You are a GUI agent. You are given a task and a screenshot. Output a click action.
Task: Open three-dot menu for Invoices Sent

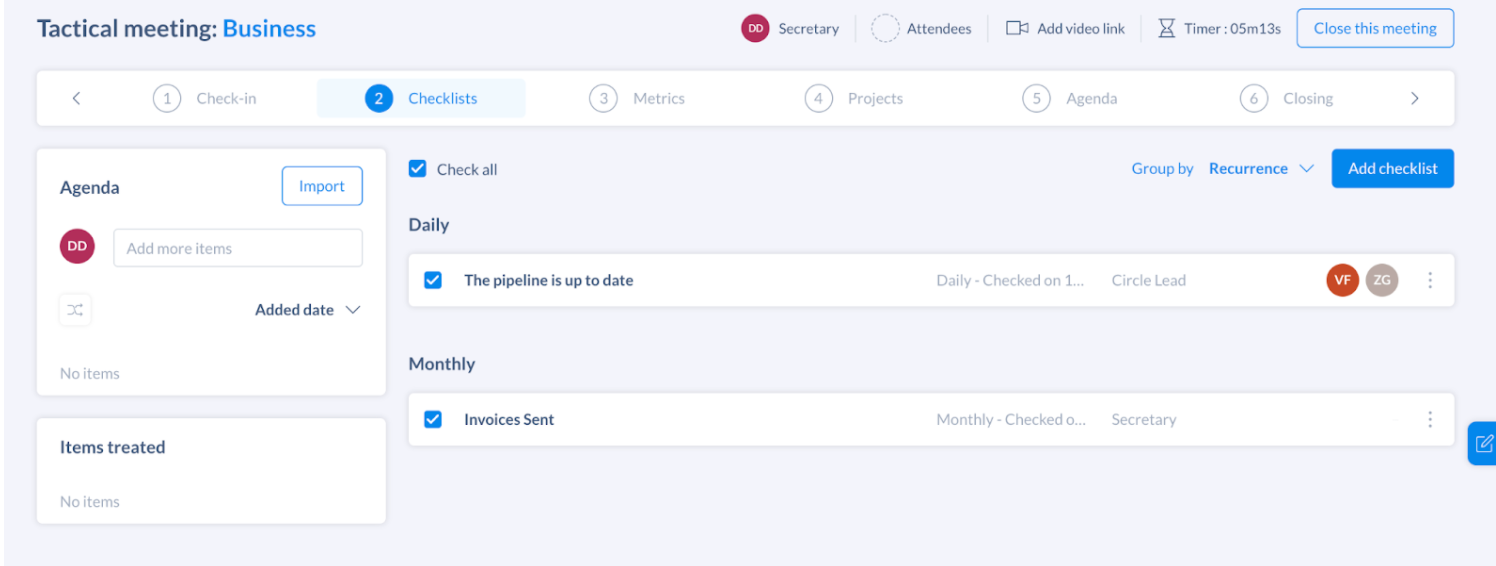[1430, 420]
